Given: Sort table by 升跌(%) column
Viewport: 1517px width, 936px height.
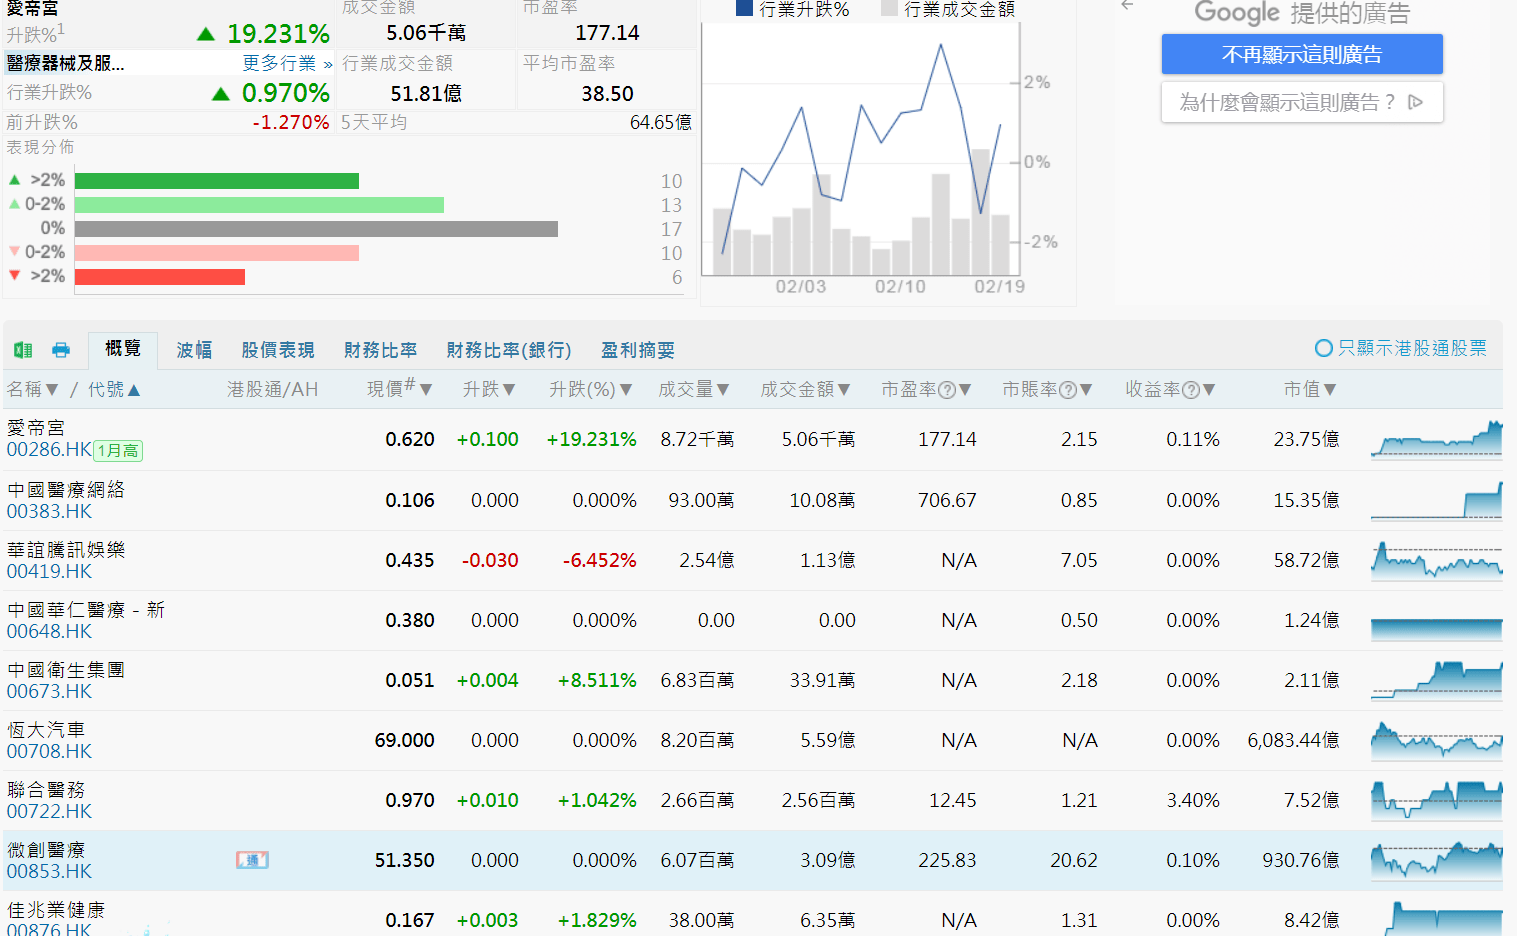Looking at the screenshot, I should (590, 389).
